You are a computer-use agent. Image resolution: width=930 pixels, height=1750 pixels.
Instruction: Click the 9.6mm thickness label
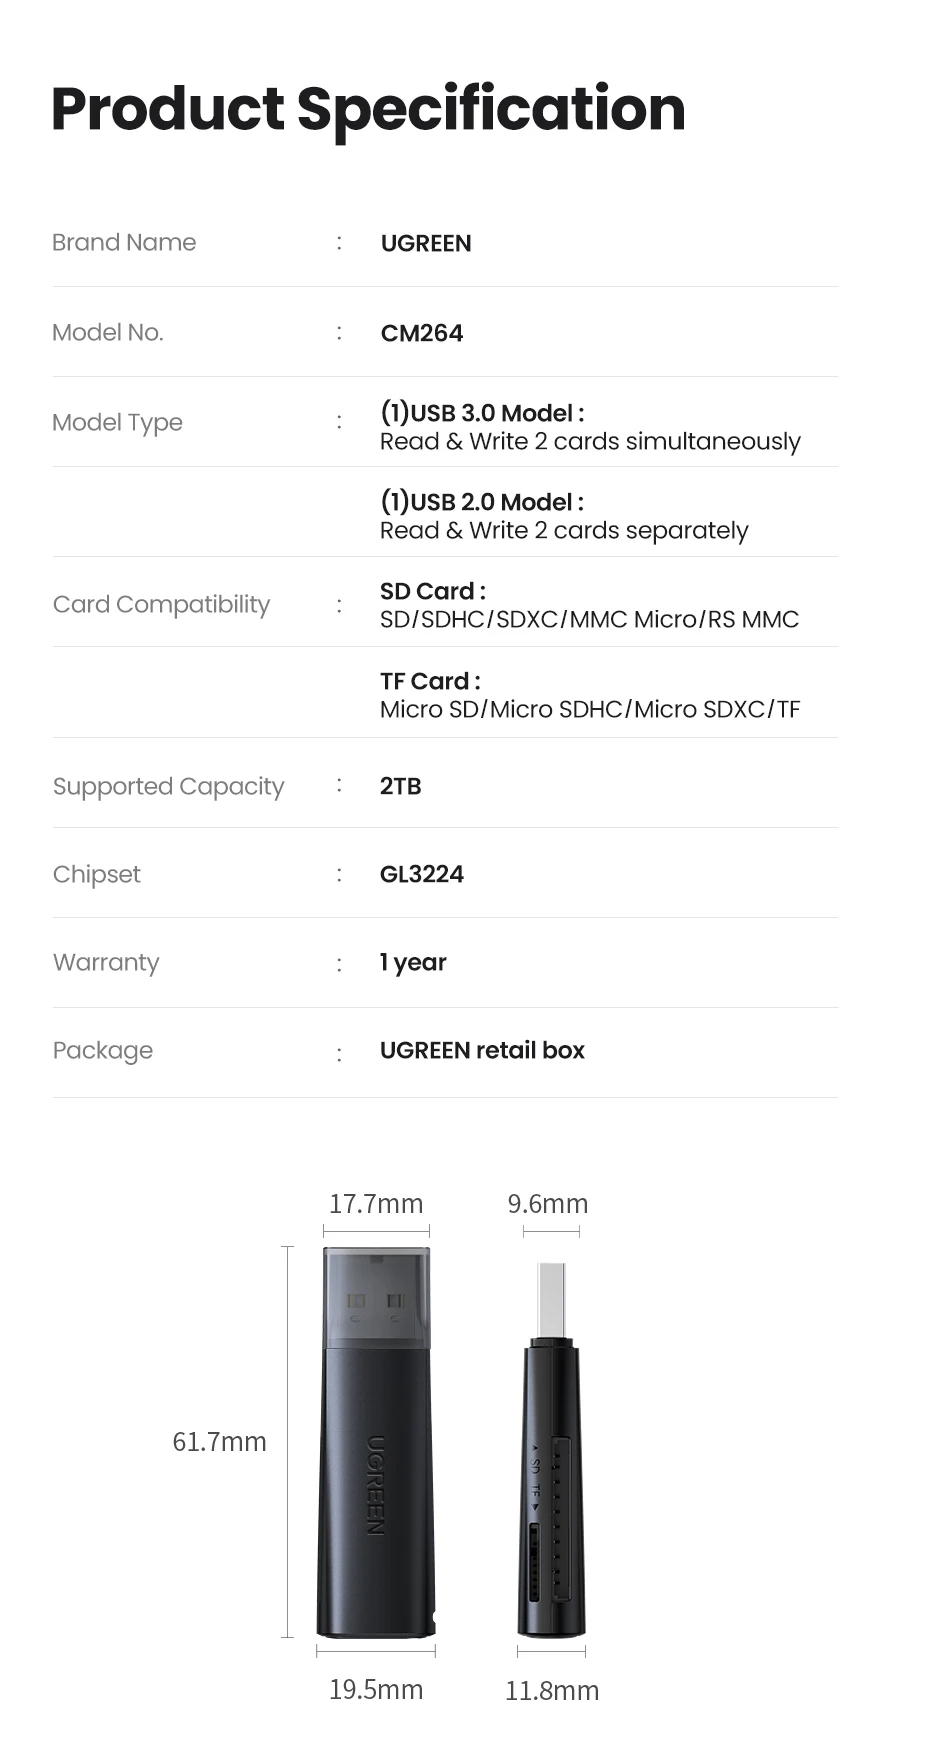[547, 1204]
